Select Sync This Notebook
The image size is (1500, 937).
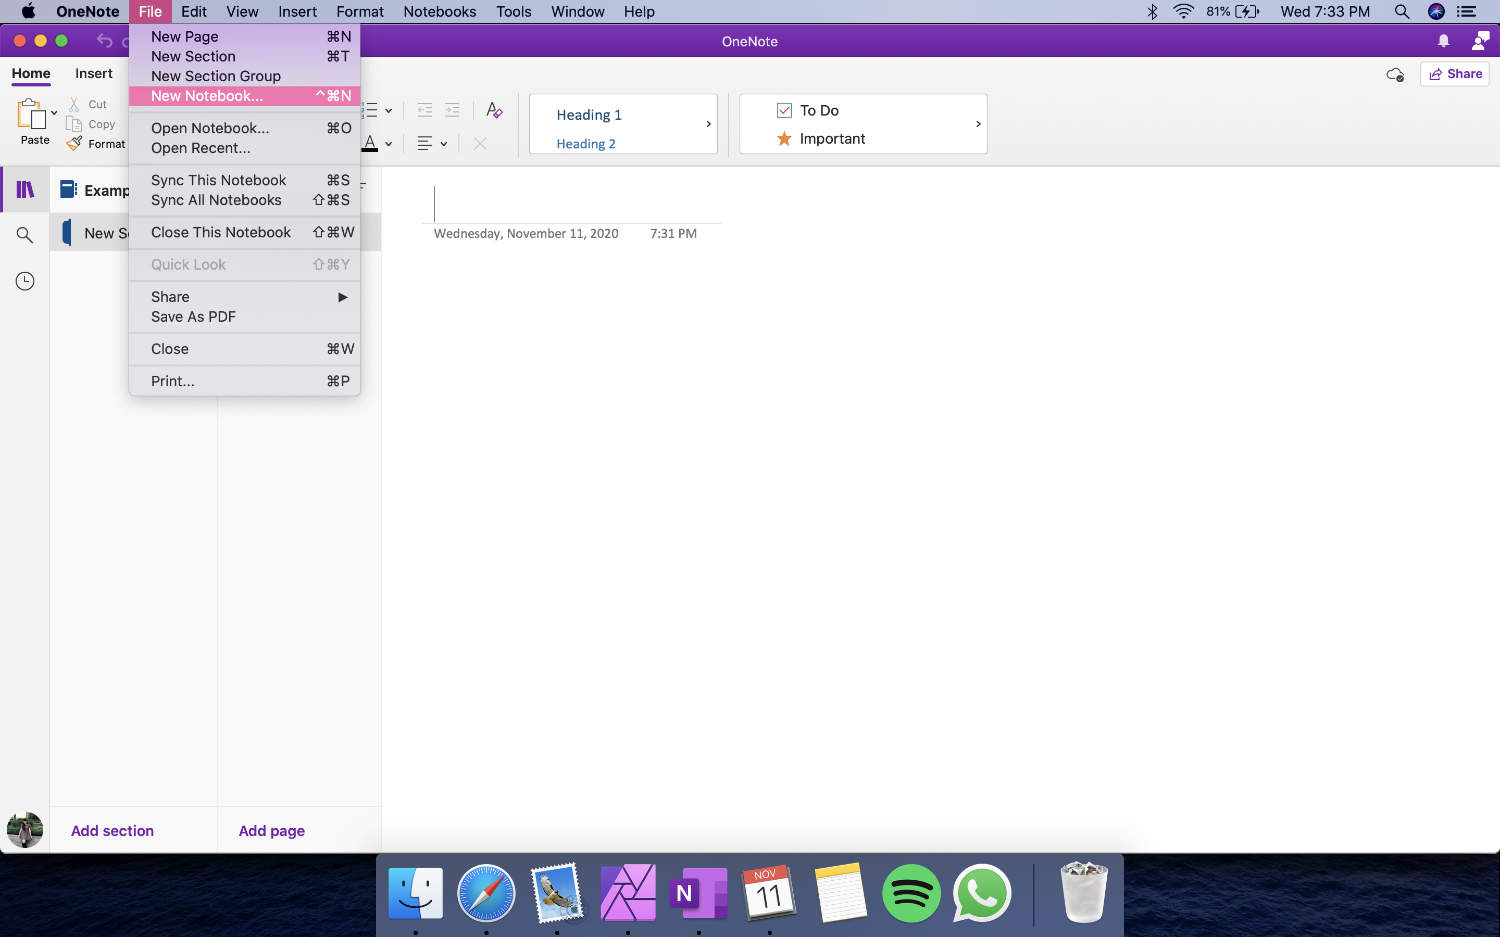244,180
